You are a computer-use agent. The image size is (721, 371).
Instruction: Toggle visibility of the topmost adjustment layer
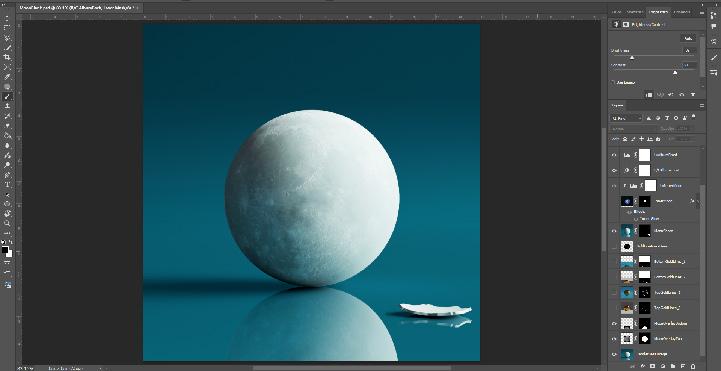coord(614,155)
